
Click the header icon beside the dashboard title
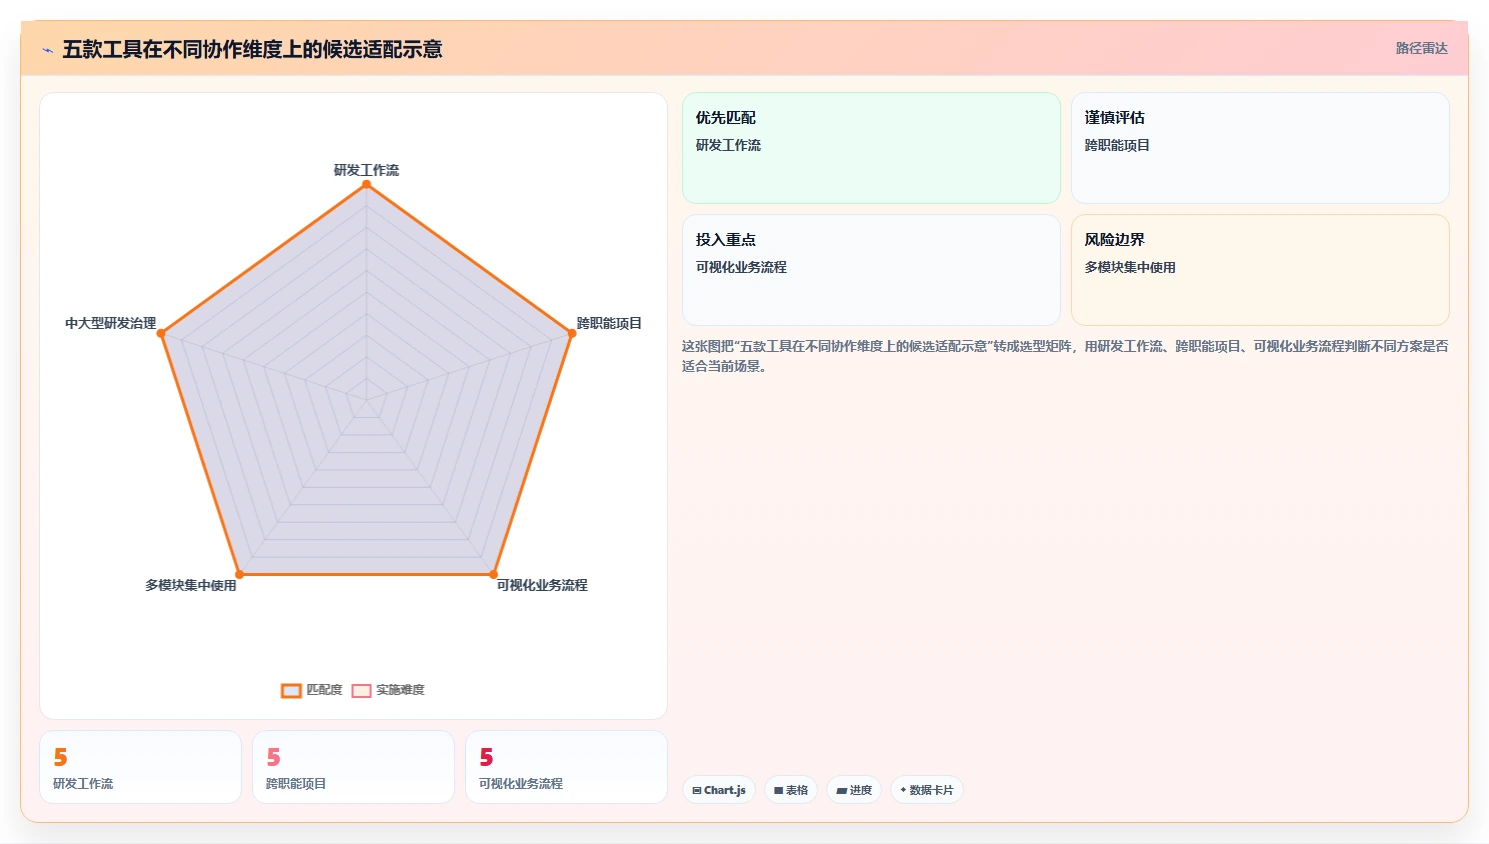click(x=47, y=50)
